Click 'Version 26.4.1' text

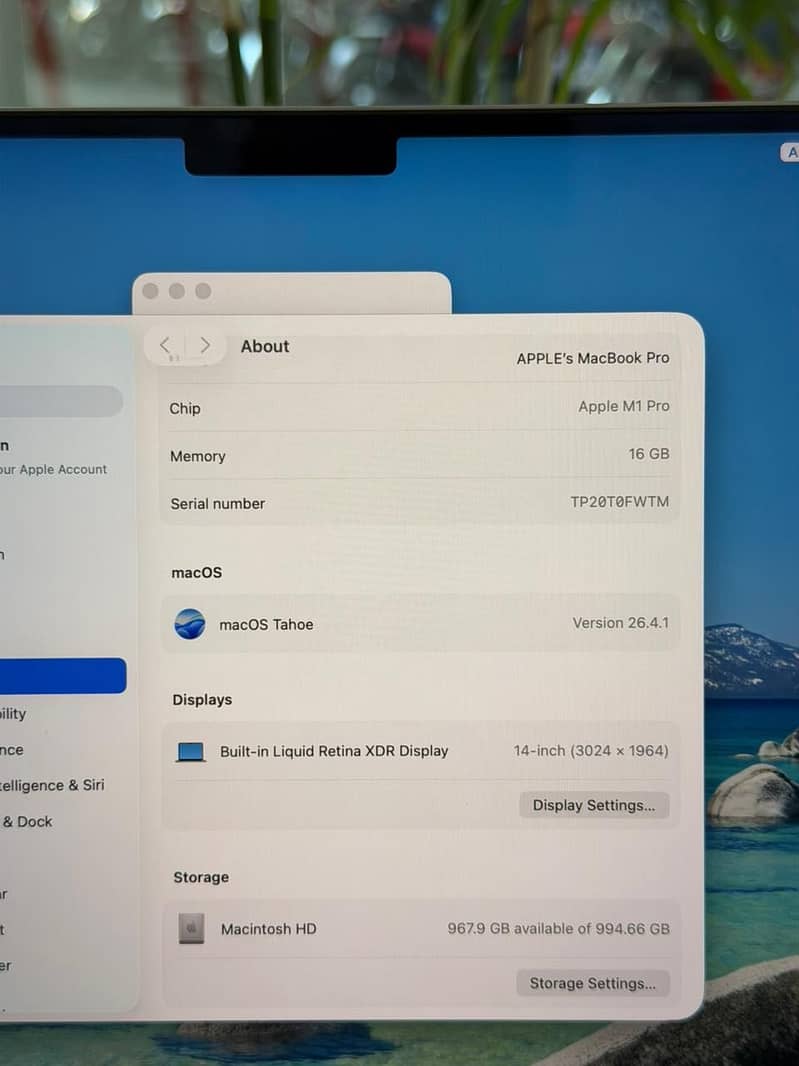(x=620, y=623)
